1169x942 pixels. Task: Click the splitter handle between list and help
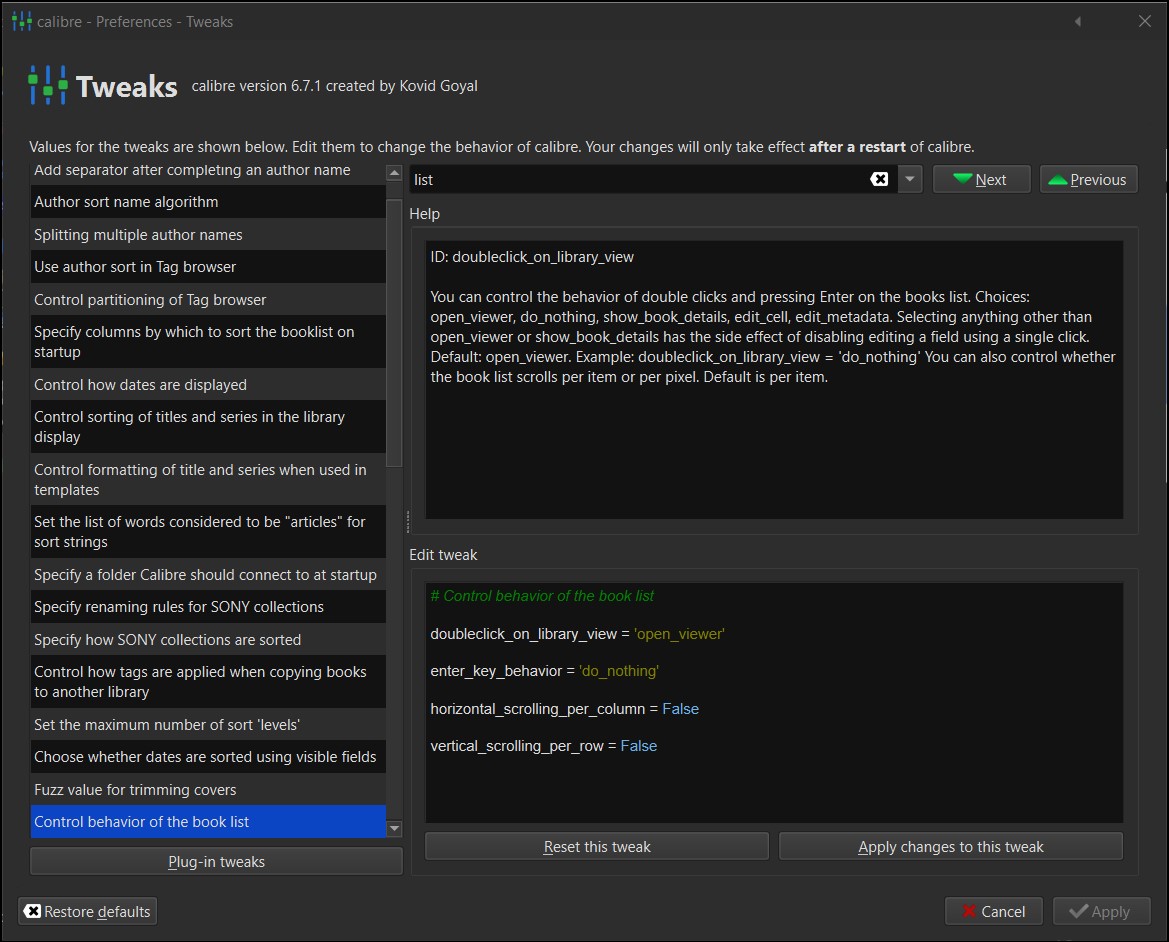(407, 521)
